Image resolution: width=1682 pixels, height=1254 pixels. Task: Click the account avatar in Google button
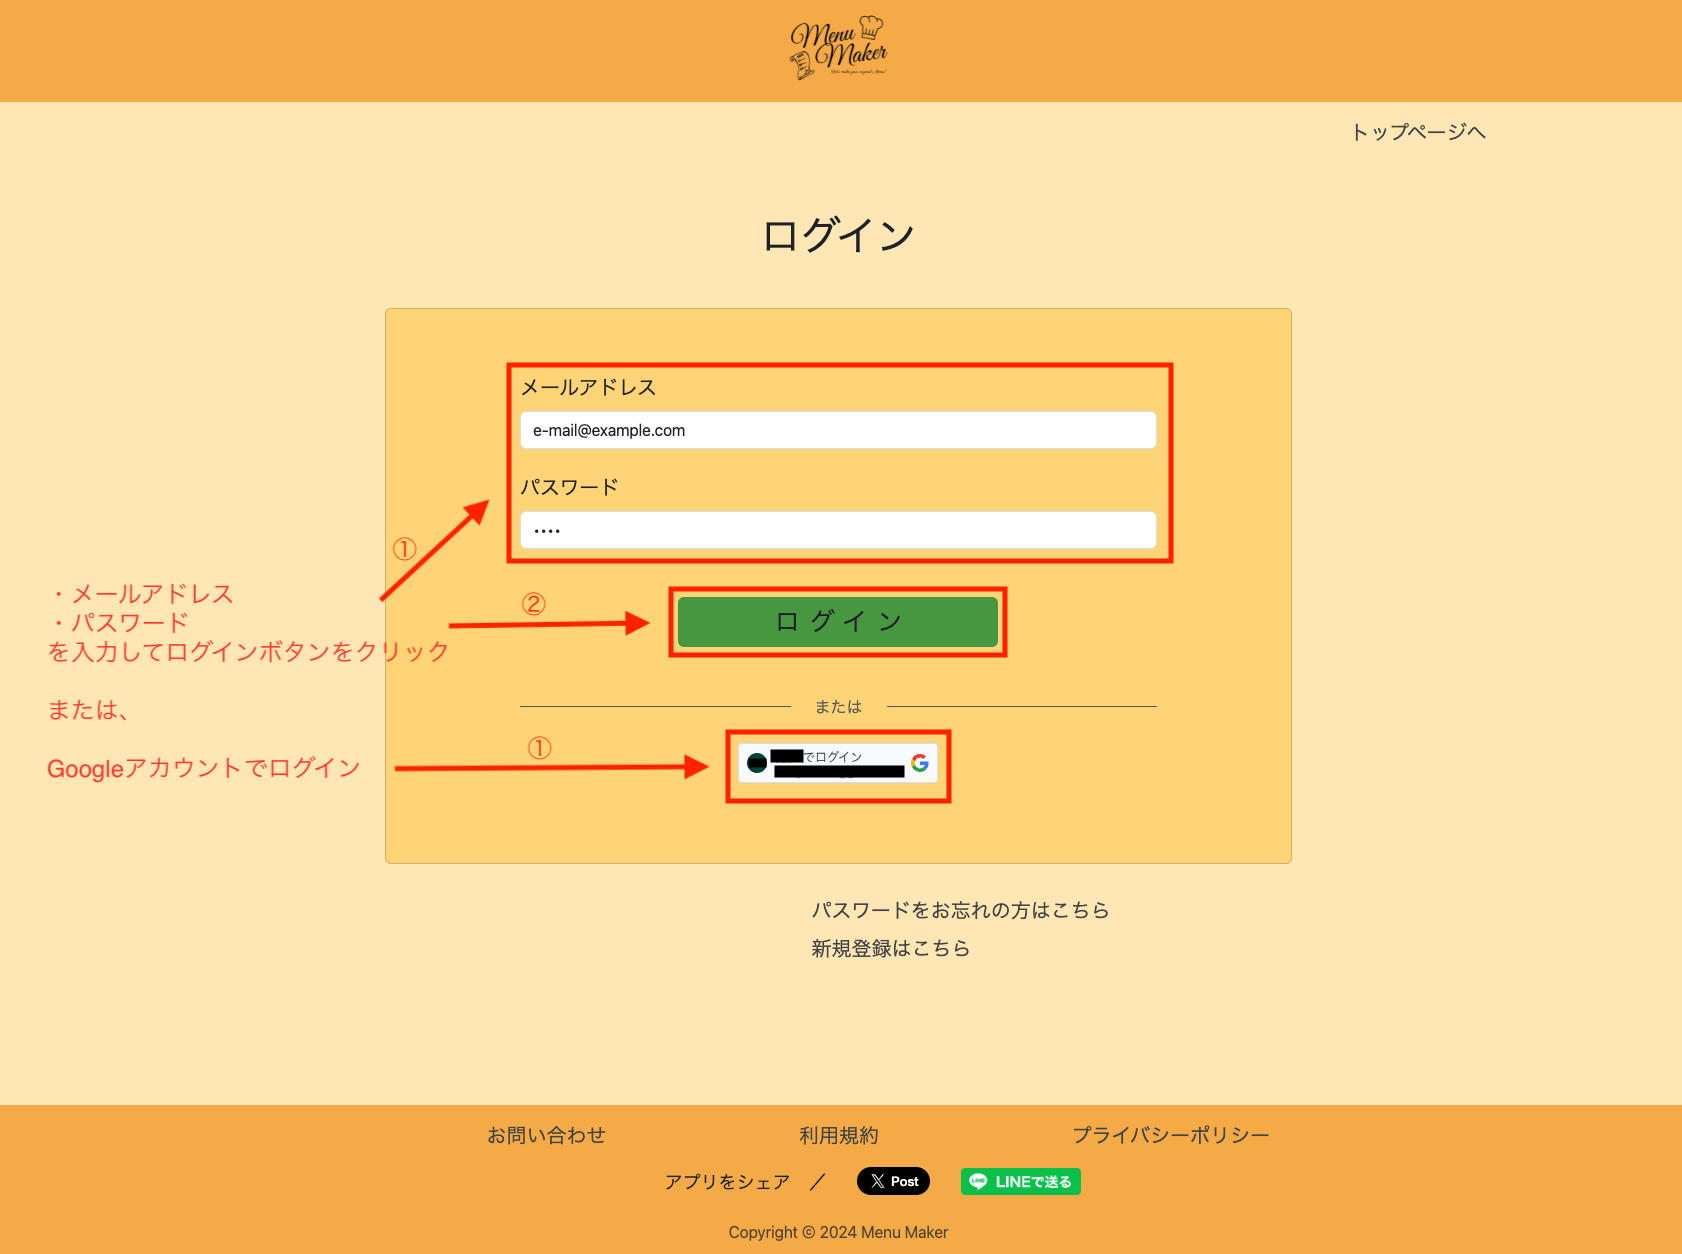pos(757,763)
